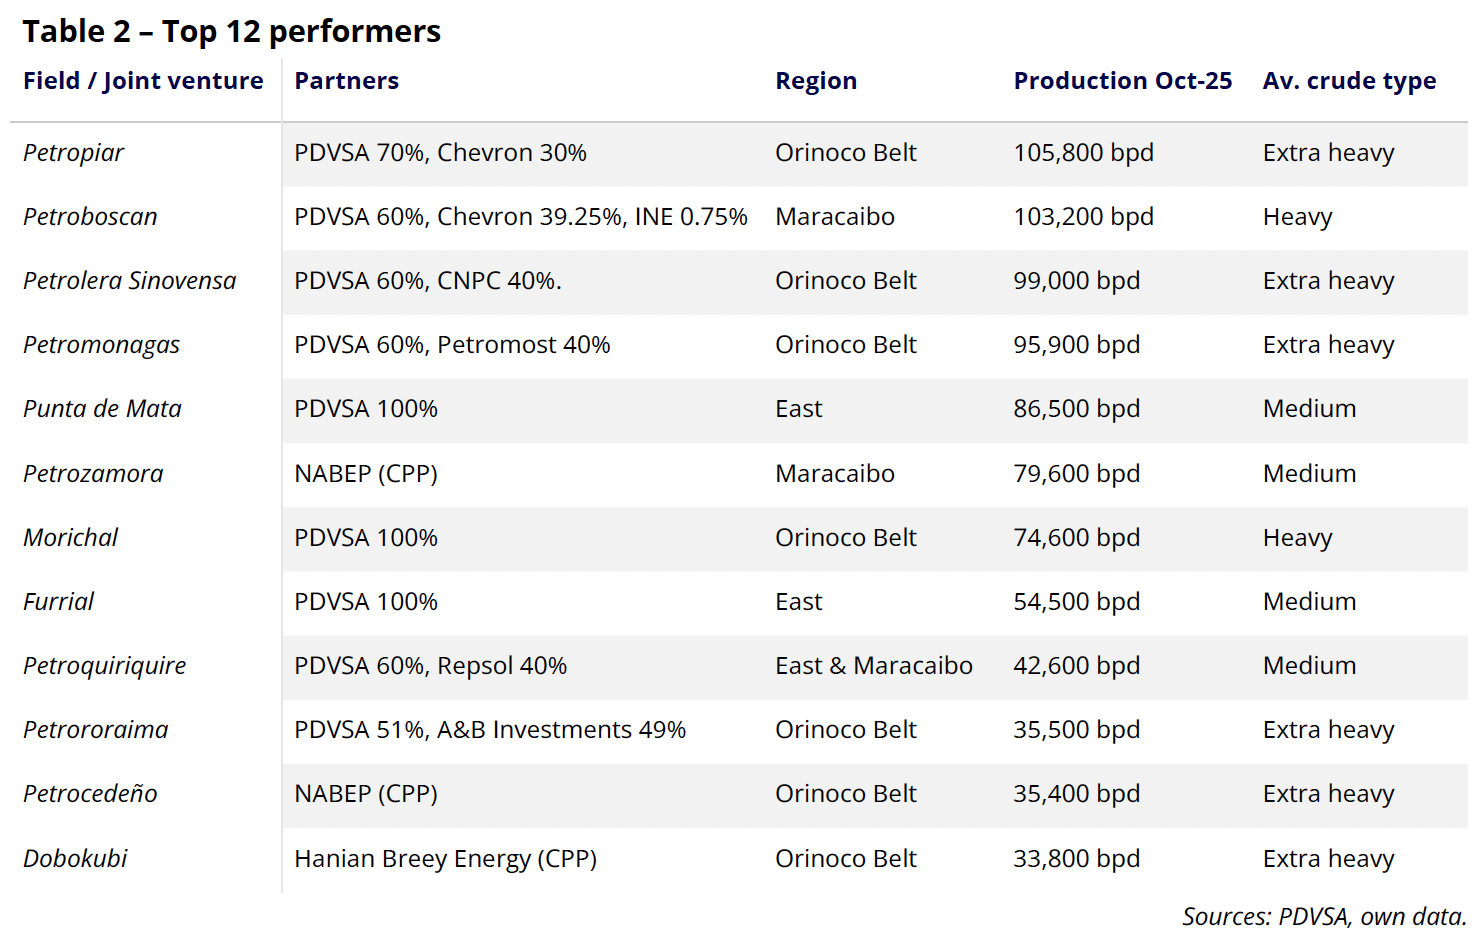Select 'Hanian Breey Energy (CPP)' partner cell
This screenshot has width=1478, height=938.
[445, 859]
